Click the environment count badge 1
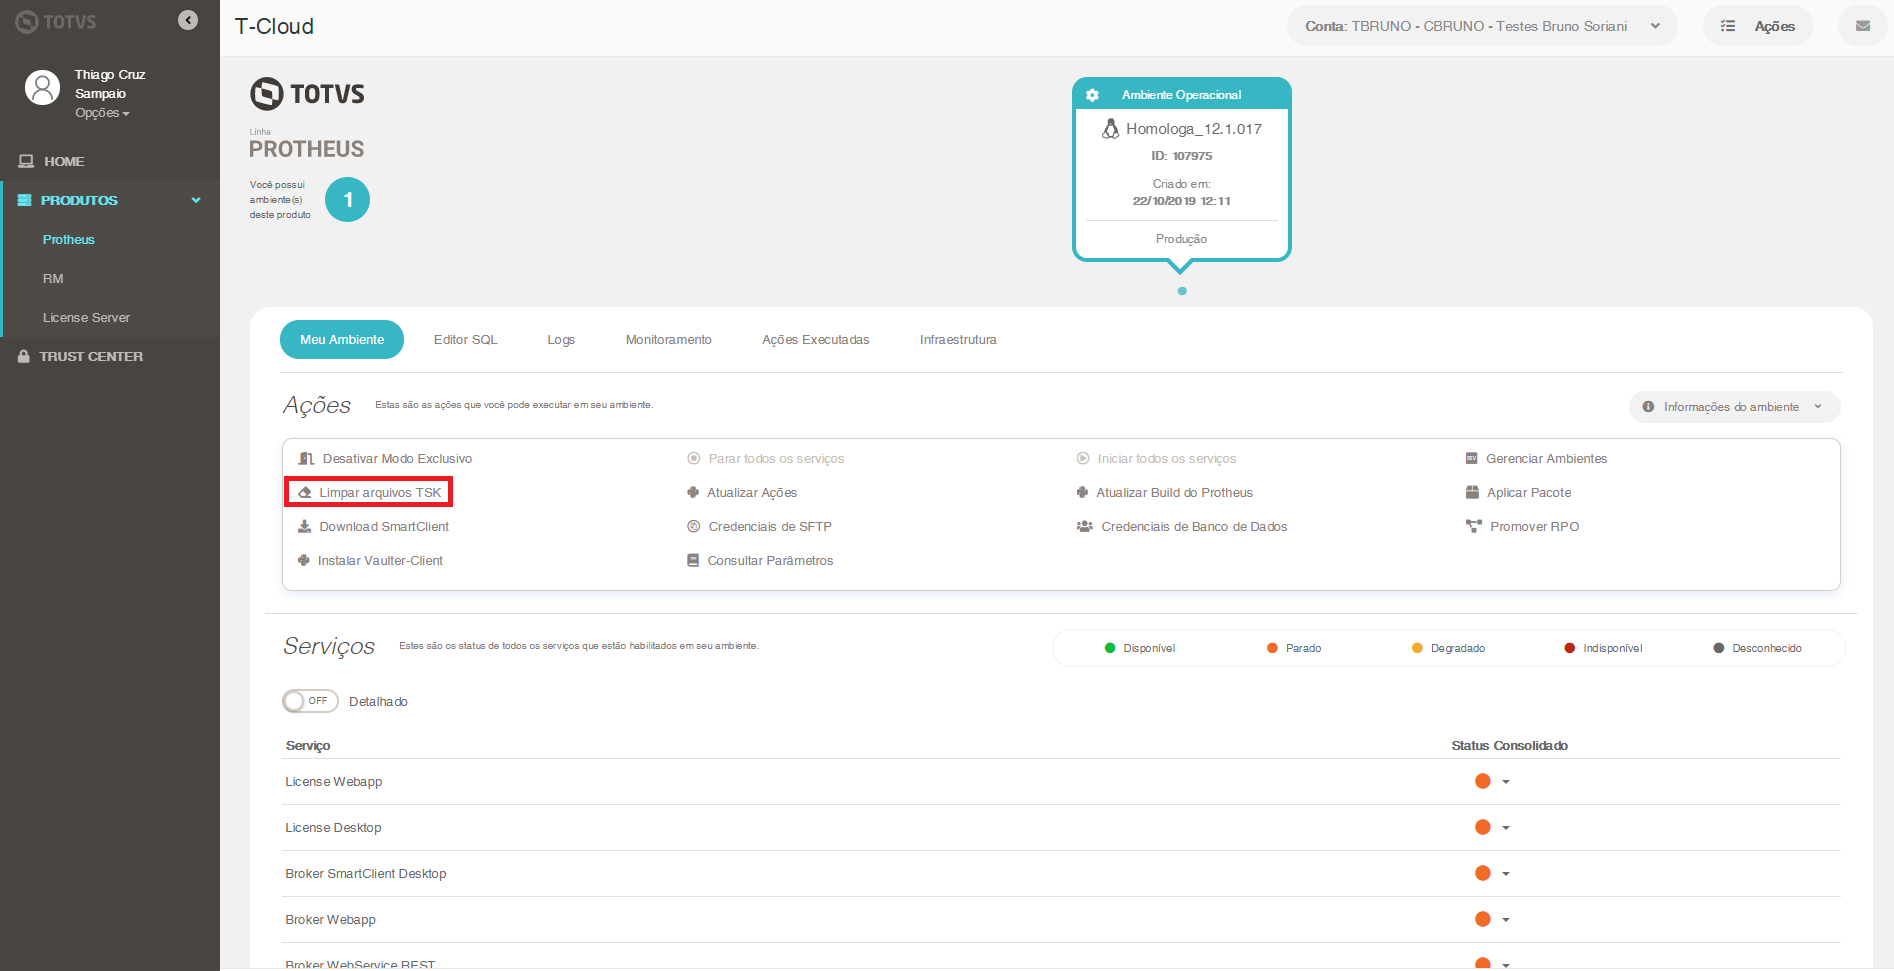 348,200
